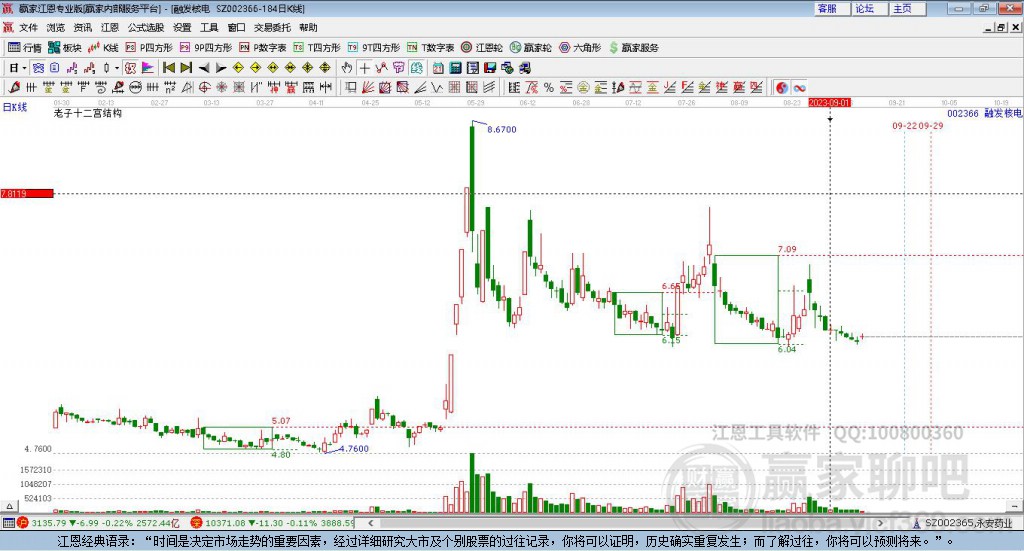
Task: Toggle the colored flag chart icon
Action: pyautogui.click(x=148, y=68)
